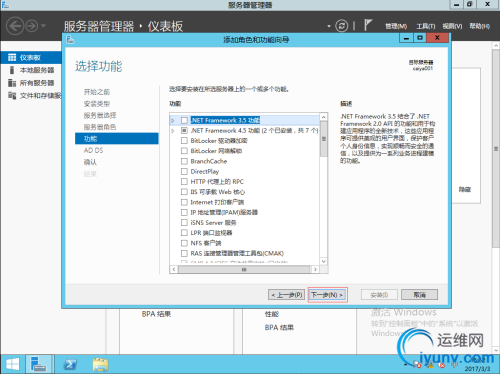Screen dimensions: 500x374
Task: Check the BitLocker network unlock checkbox
Action: [184, 151]
